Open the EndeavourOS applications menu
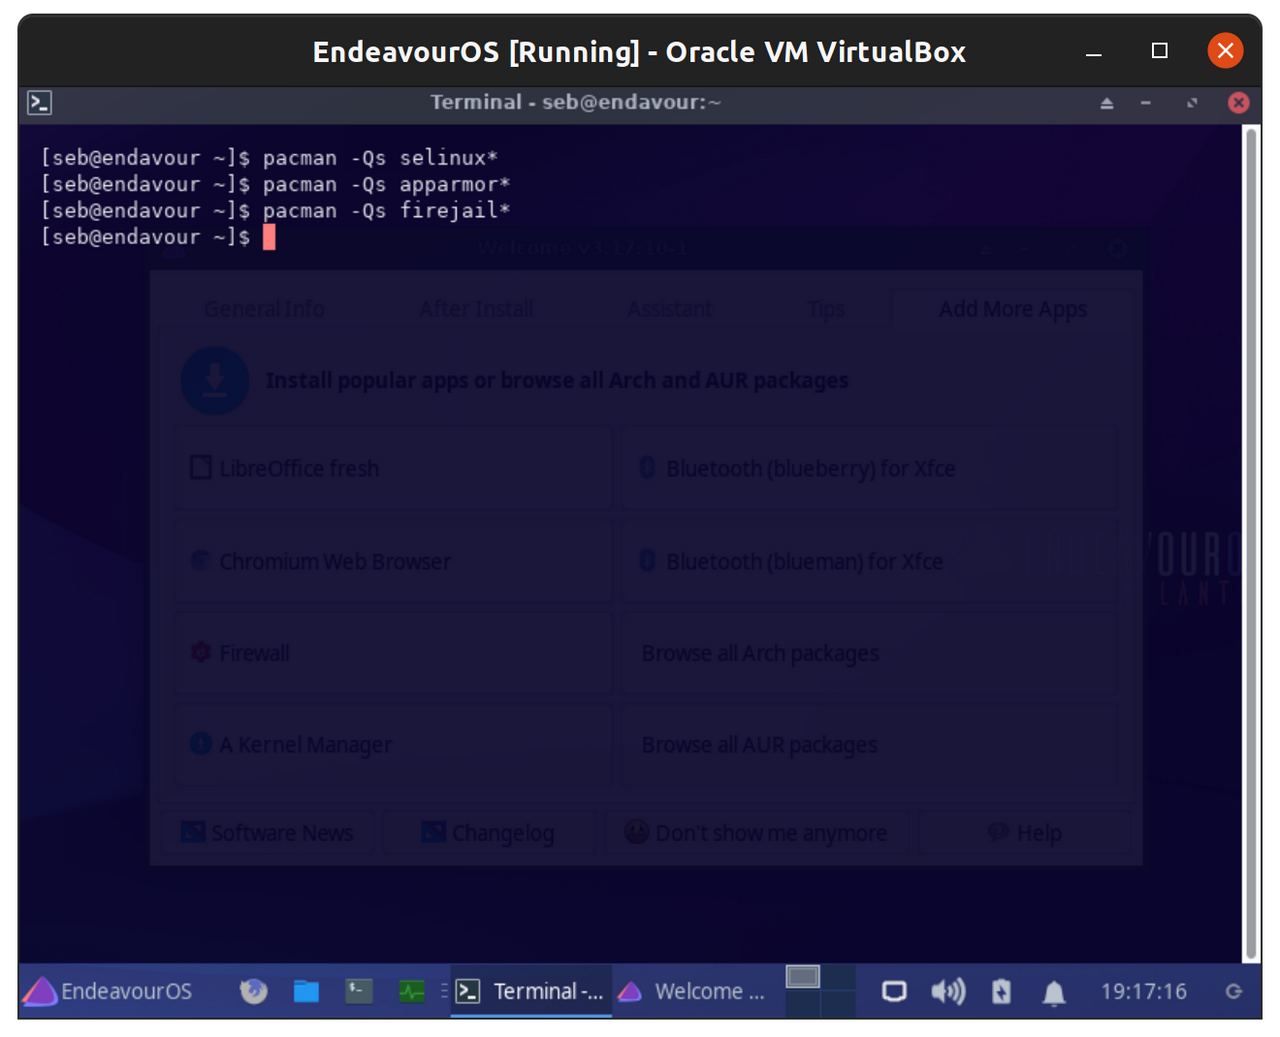 pos(108,991)
